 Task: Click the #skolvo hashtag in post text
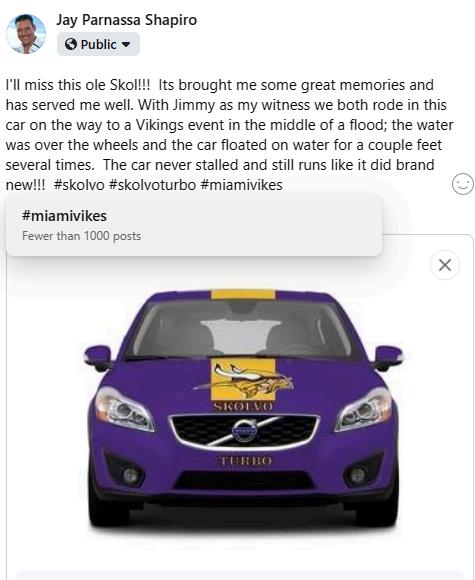coord(79,185)
